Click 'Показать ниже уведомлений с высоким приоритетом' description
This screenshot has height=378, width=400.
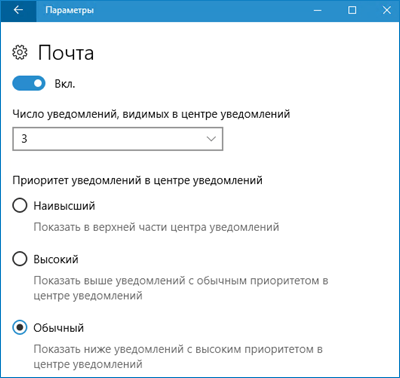[178, 356]
